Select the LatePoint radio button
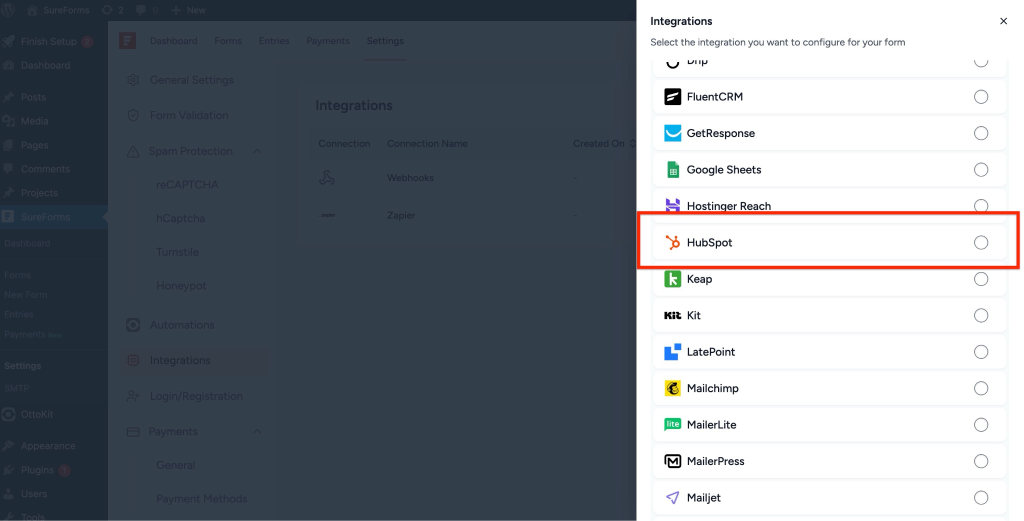Viewport: 1024px width, 521px height. click(981, 352)
